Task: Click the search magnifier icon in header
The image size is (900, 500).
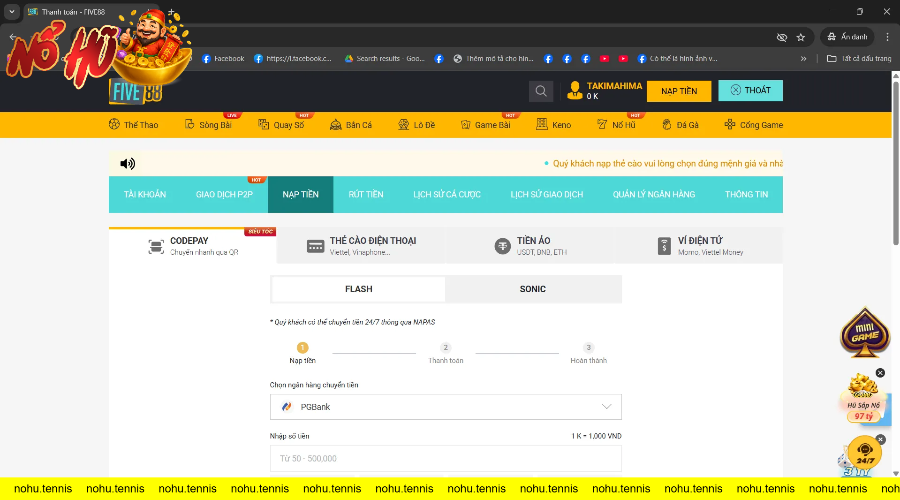Action: pos(541,91)
